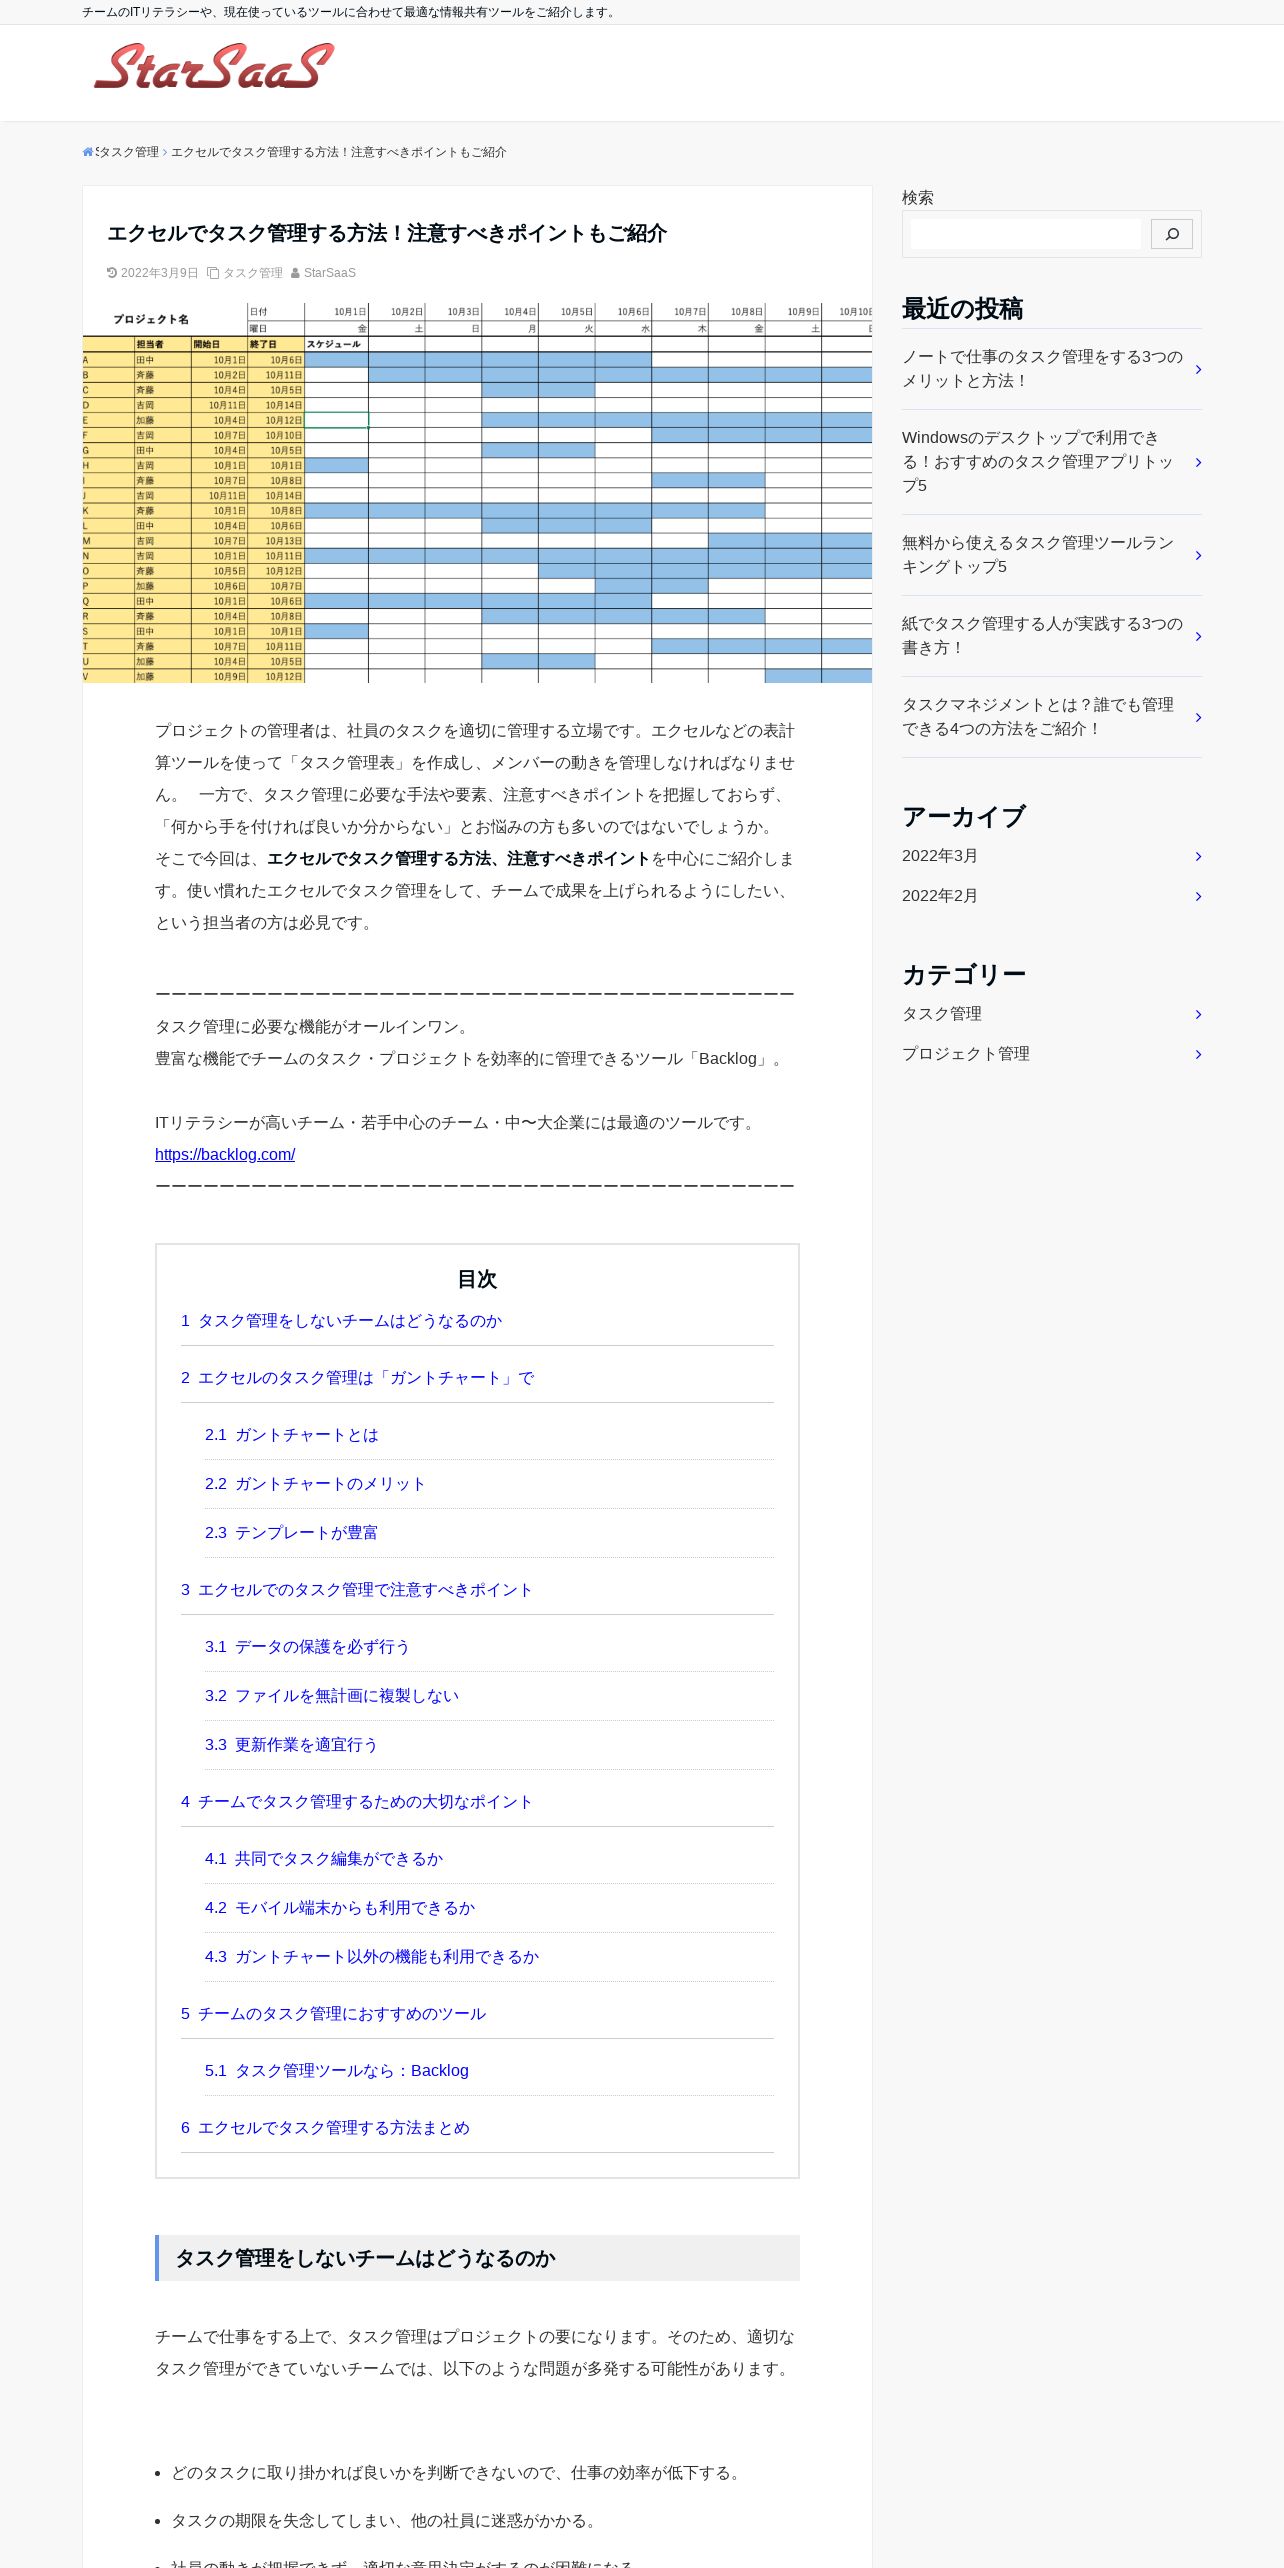The image size is (1284, 2568).
Task: Click the 目次 heading
Action: coord(477,1279)
